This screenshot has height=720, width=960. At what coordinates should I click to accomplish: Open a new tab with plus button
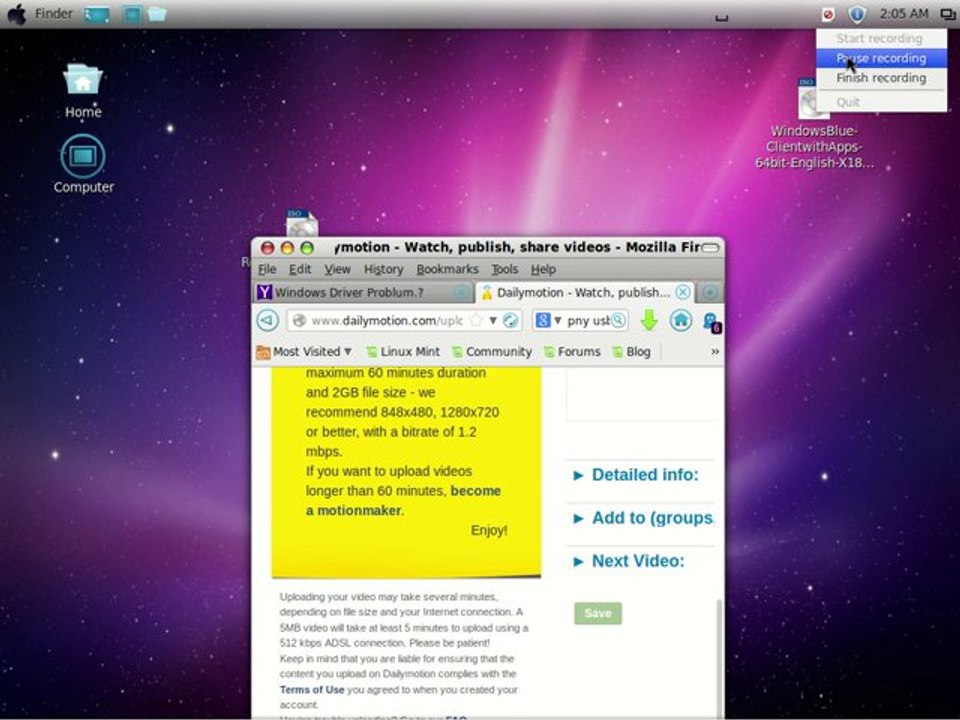[x=710, y=293]
